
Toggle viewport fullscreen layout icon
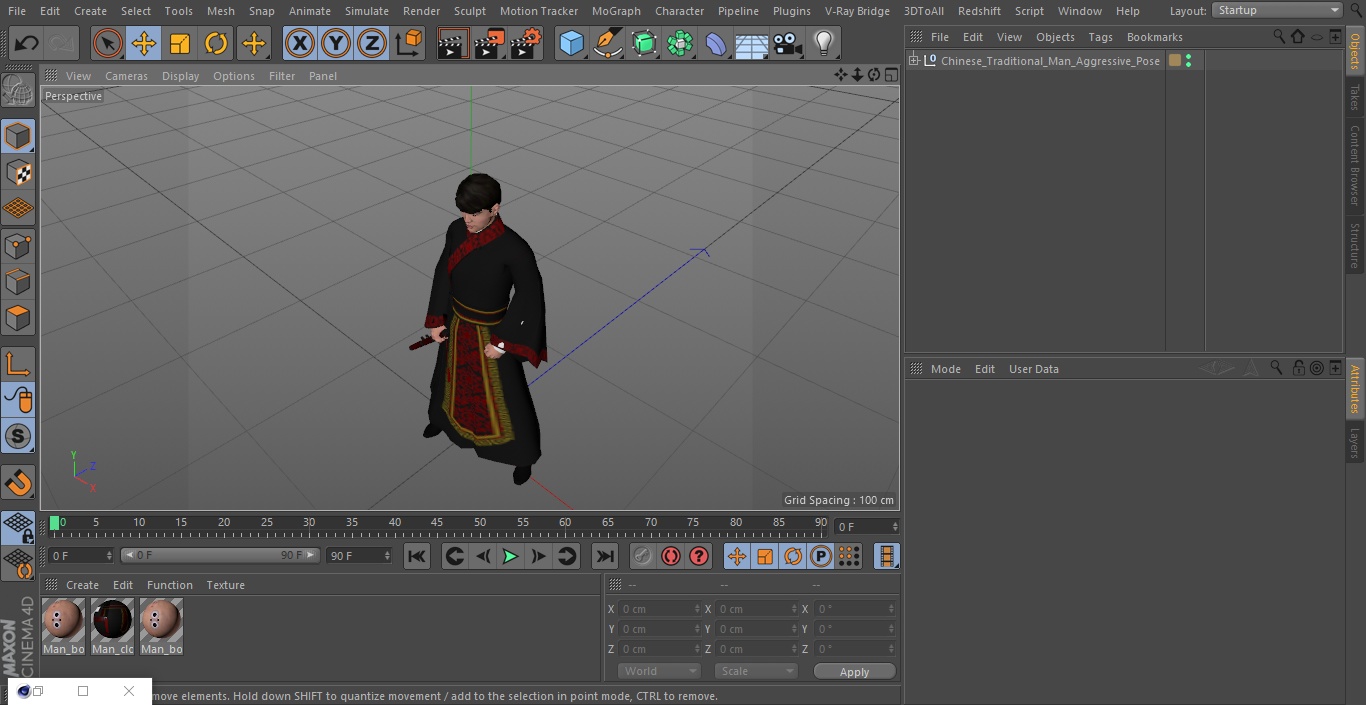890,75
